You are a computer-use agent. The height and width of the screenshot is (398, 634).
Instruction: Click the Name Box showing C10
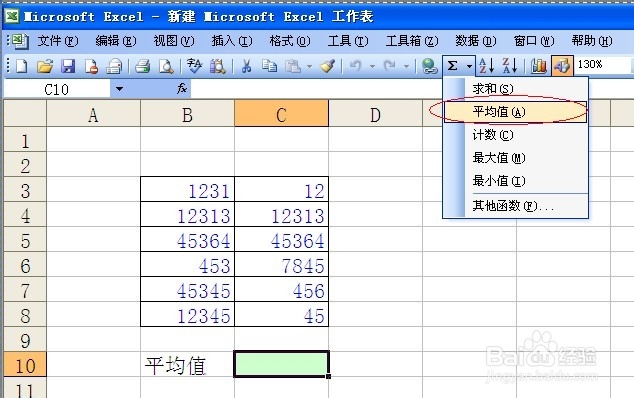57,89
